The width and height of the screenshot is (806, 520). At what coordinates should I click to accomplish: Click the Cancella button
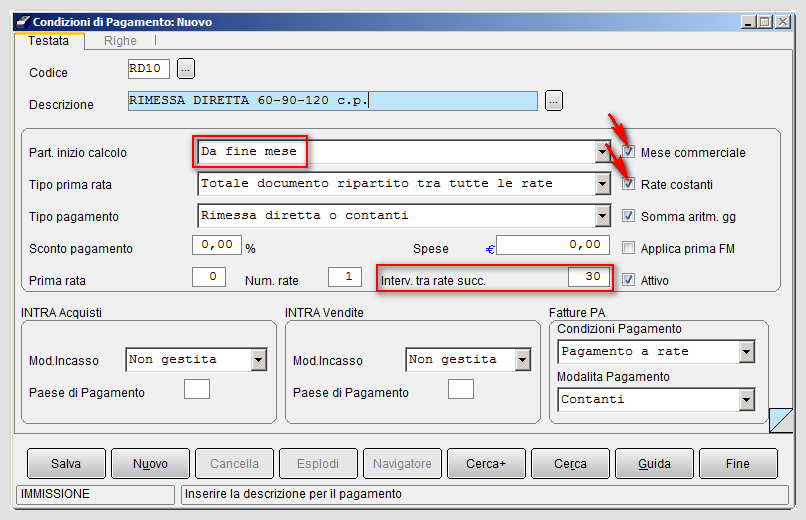point(234,463)
